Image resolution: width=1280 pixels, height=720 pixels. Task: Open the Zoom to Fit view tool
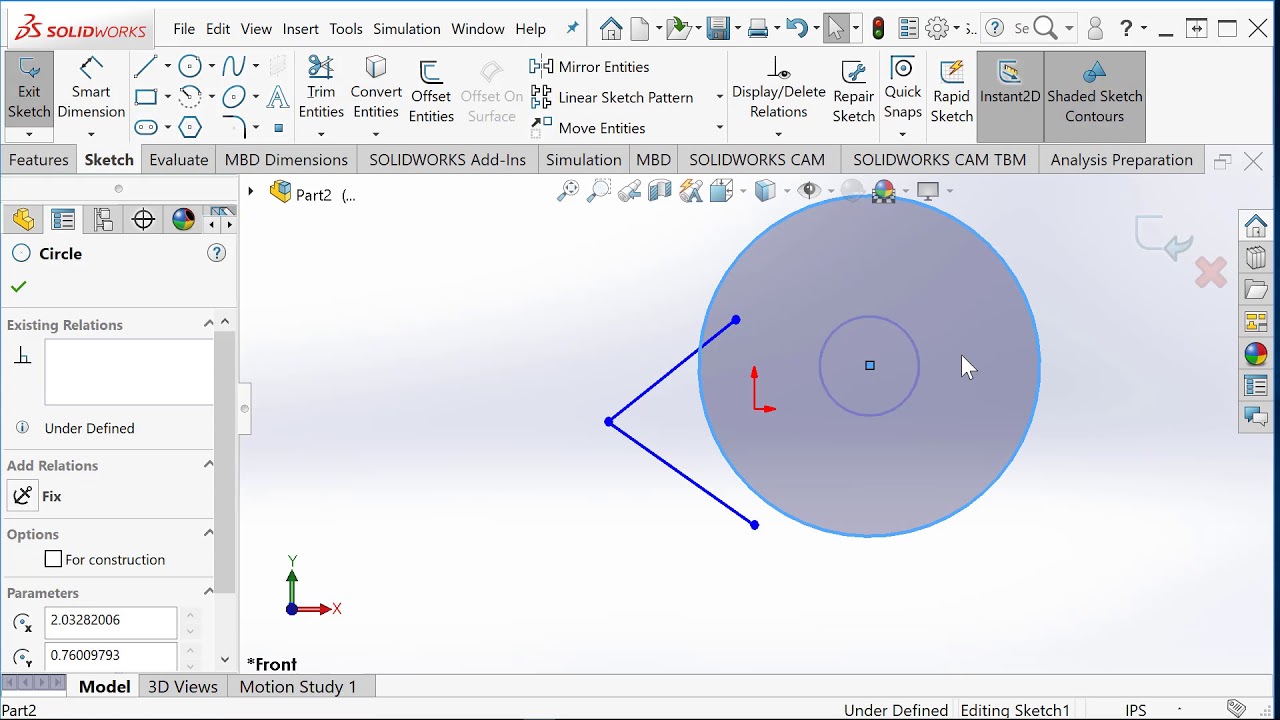568,191
